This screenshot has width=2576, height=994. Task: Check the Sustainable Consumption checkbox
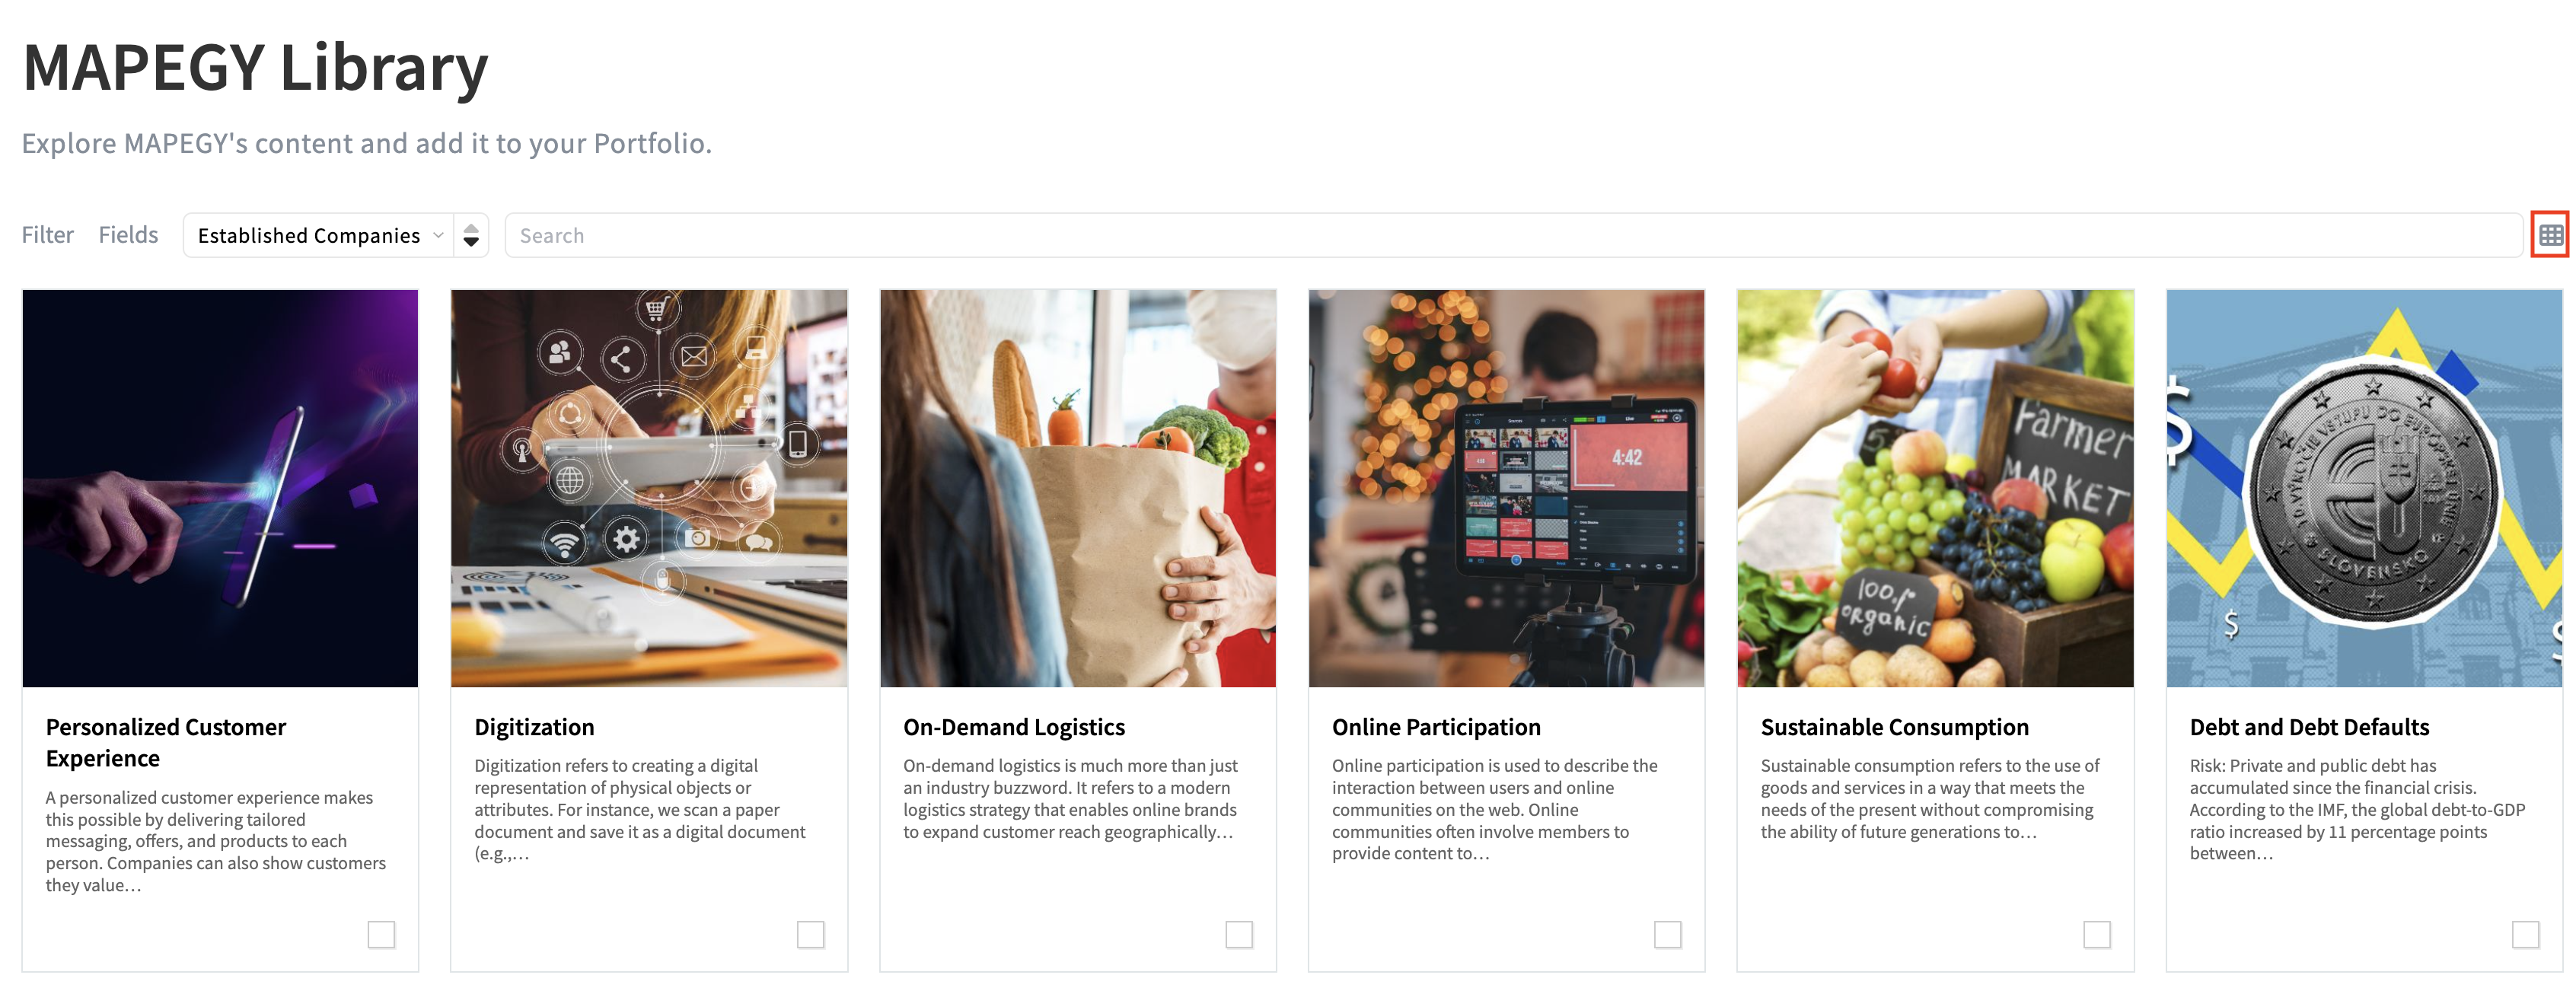tap(2096, 934)
